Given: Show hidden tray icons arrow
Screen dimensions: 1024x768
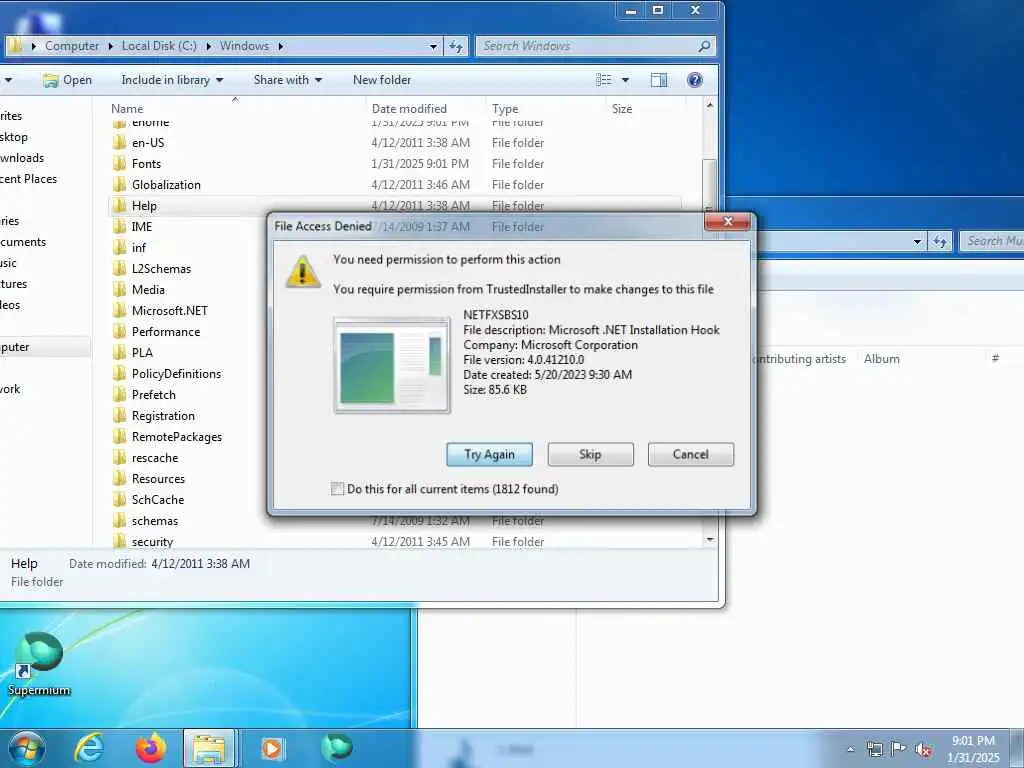Looking at the screenshot, I should click(850, 750).
